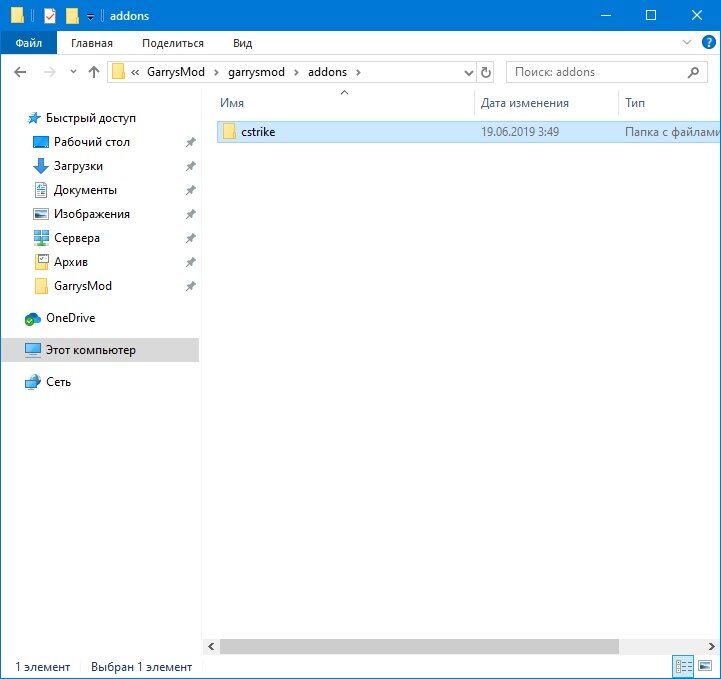The image size is (721, 679).
Task: Open Рабочий стол in the sidebar
Action: 92,142
